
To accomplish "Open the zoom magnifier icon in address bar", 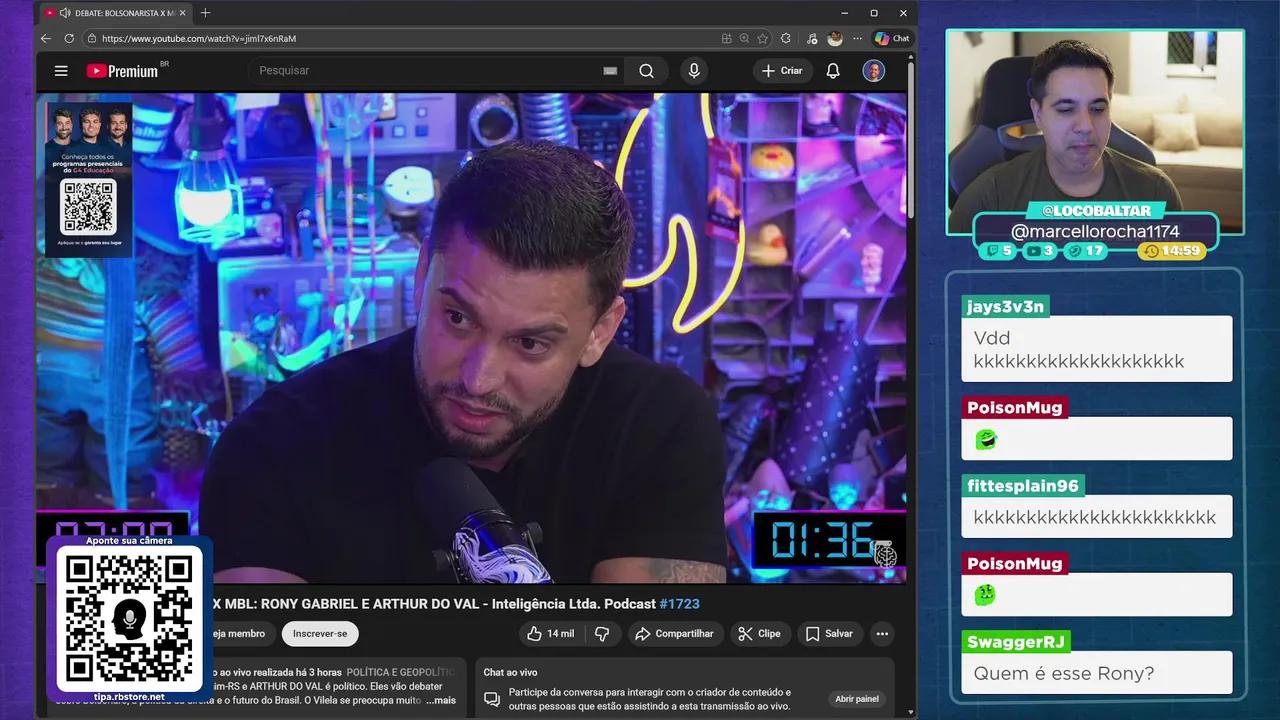I will point(745,38).
